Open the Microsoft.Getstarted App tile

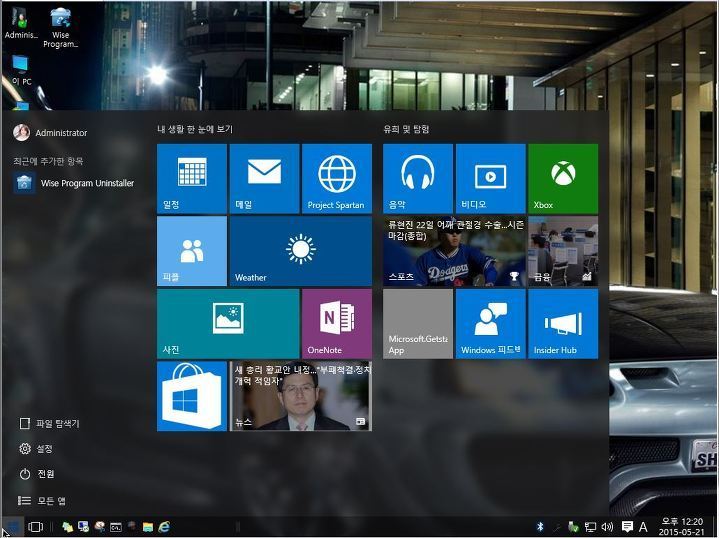point(418,323)
